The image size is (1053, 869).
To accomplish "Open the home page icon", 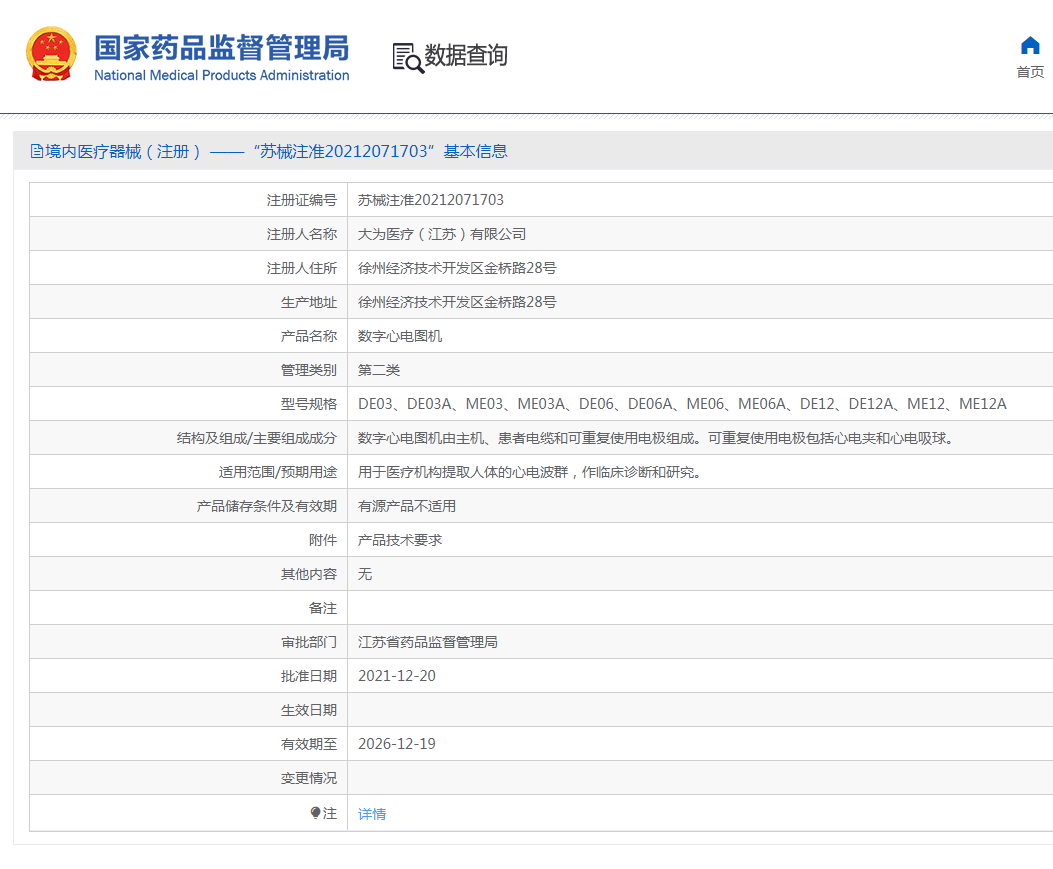I will click(x=1029, y=46).
